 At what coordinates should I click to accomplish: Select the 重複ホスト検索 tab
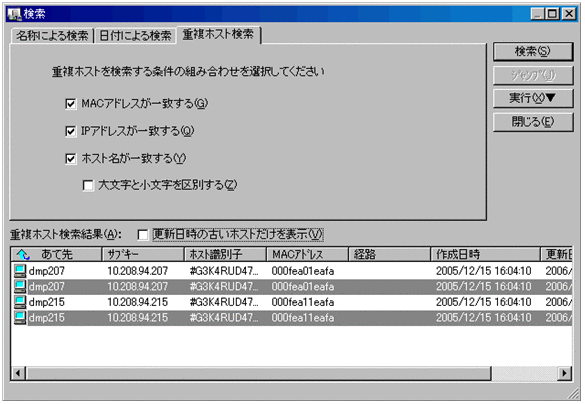tap(218, 34)
